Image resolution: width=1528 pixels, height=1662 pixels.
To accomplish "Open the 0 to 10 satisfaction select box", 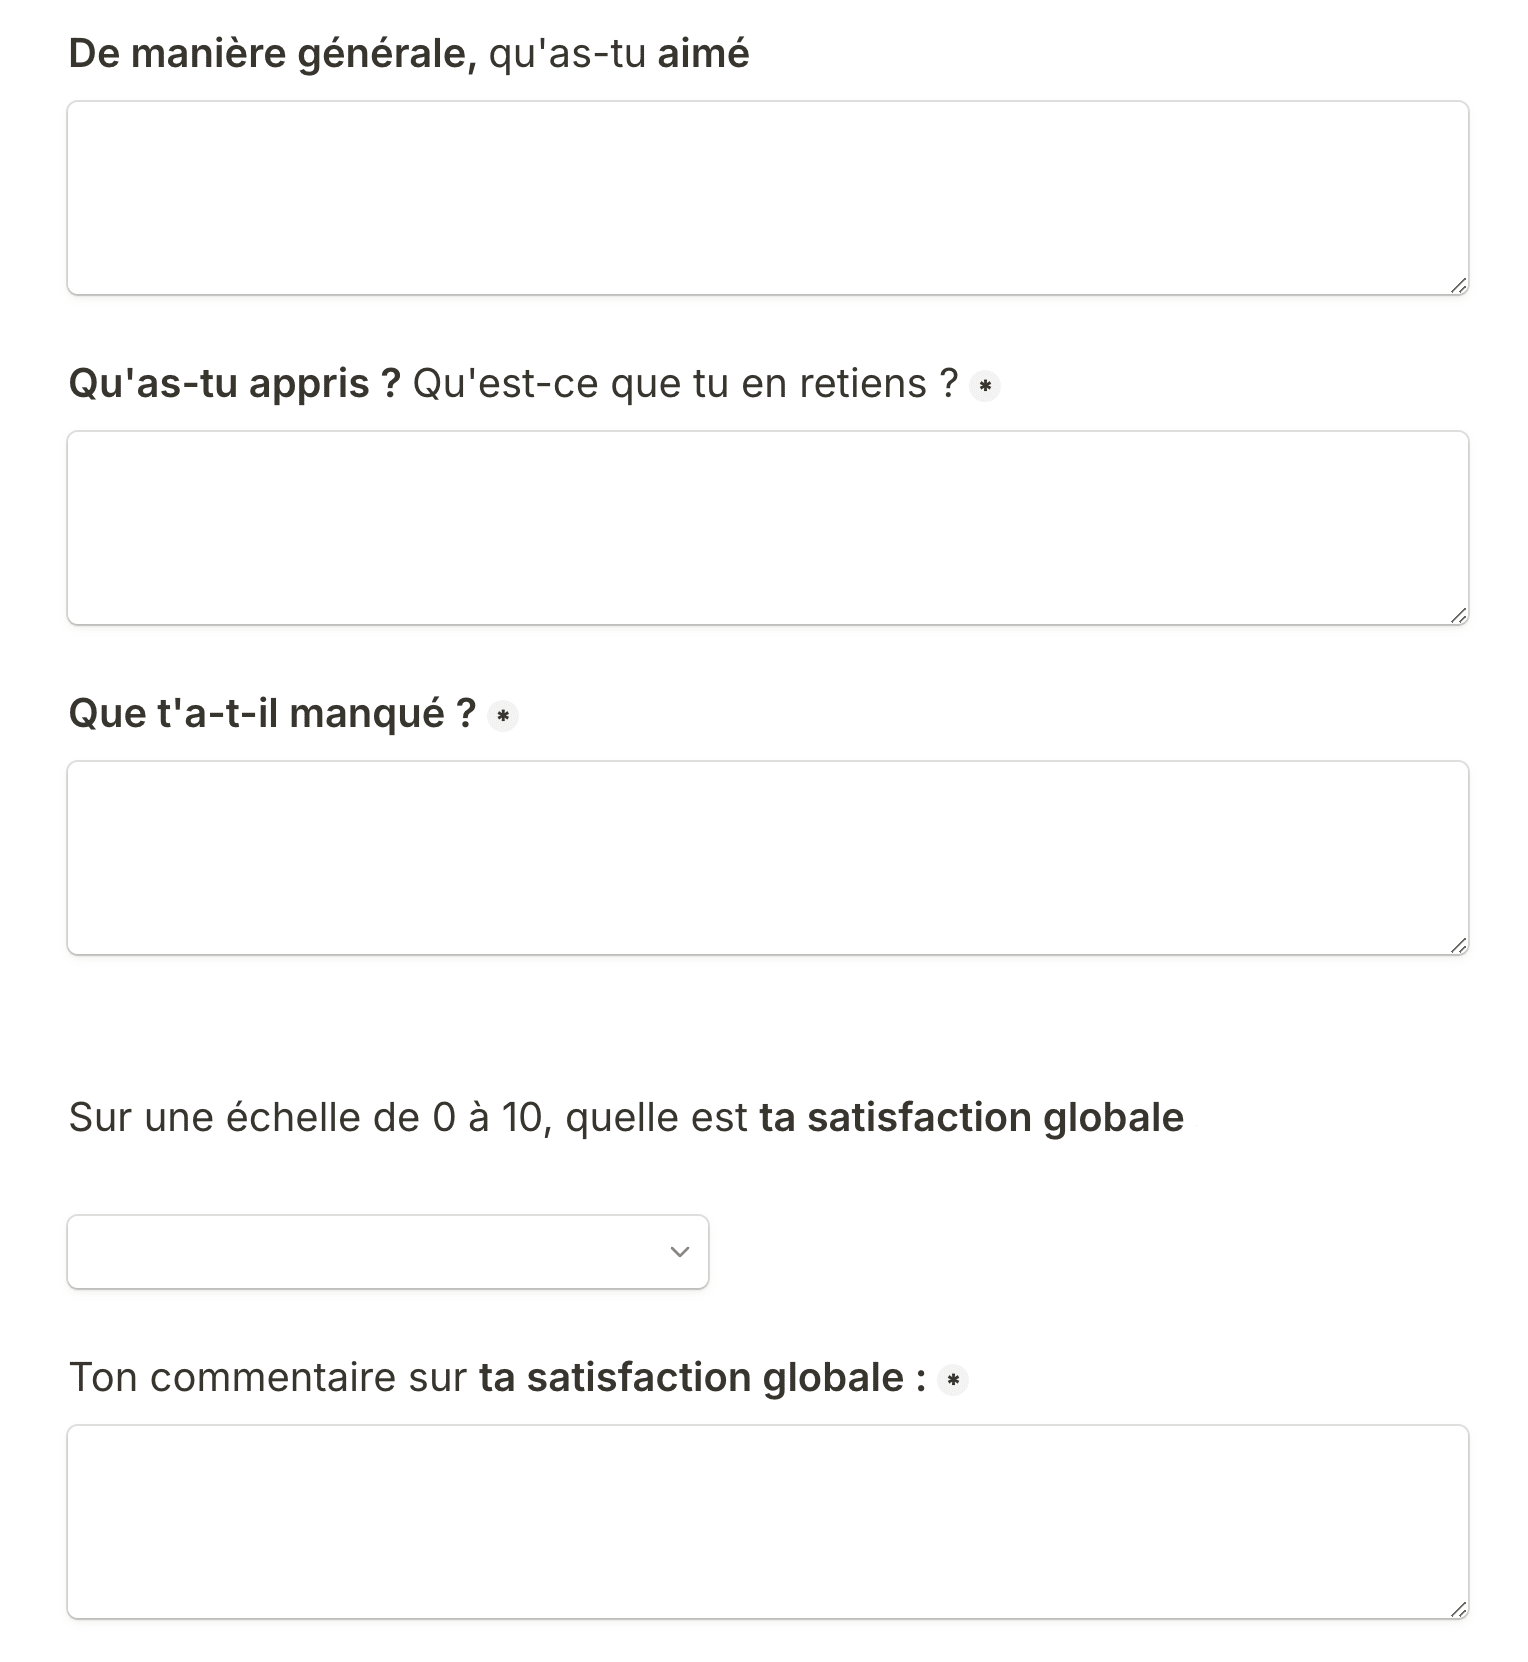I will 388,1252.
